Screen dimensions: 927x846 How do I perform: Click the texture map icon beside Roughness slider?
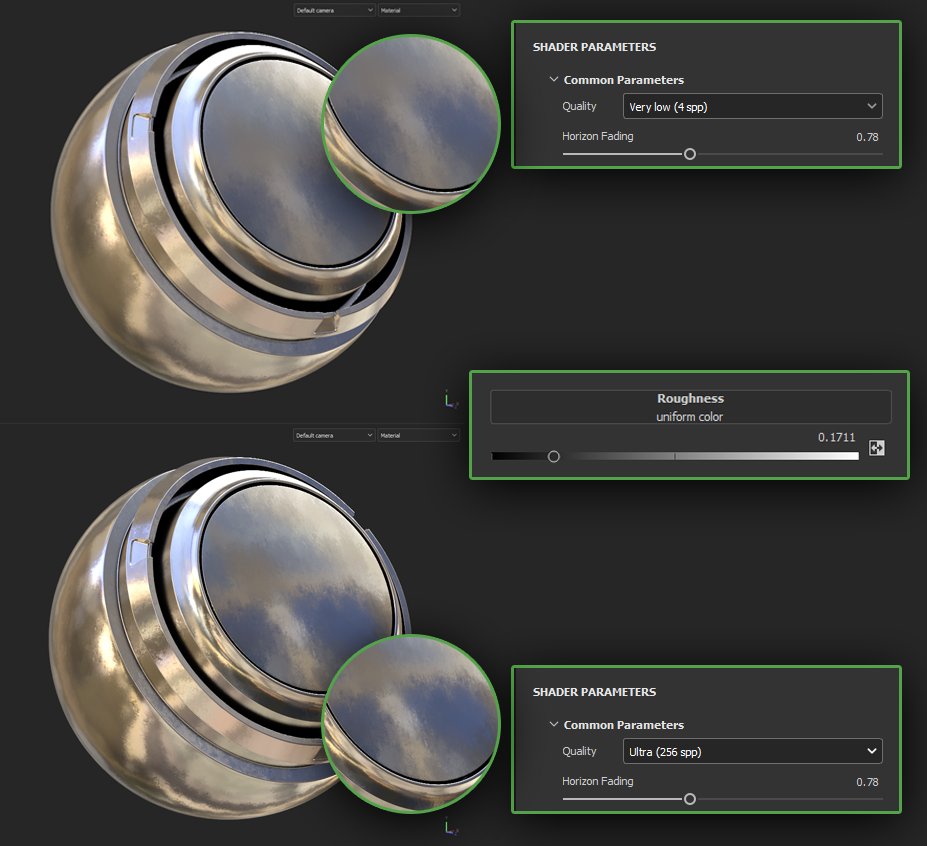876,448
